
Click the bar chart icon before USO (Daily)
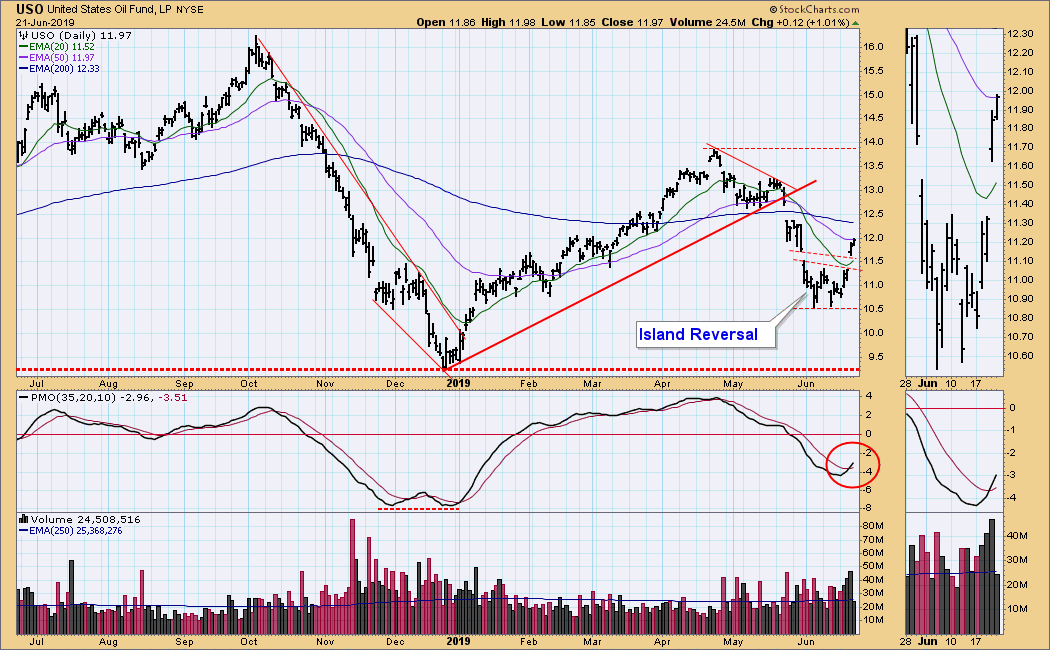(x=23, y=35)
